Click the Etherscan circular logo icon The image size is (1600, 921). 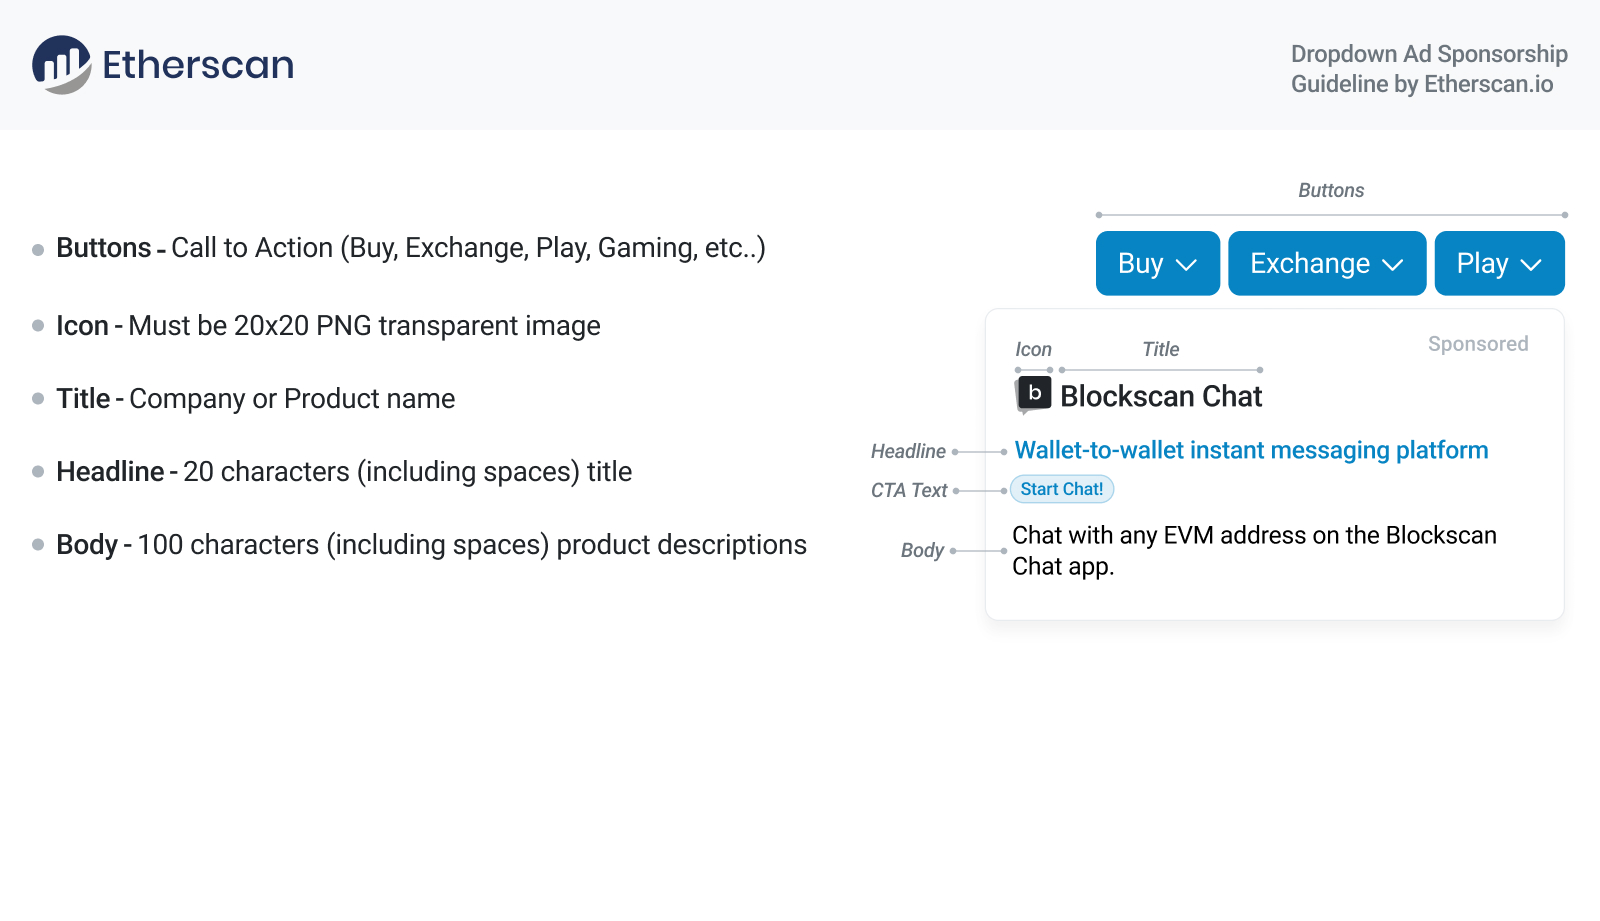pyautogui.click(x=62, y=65)
